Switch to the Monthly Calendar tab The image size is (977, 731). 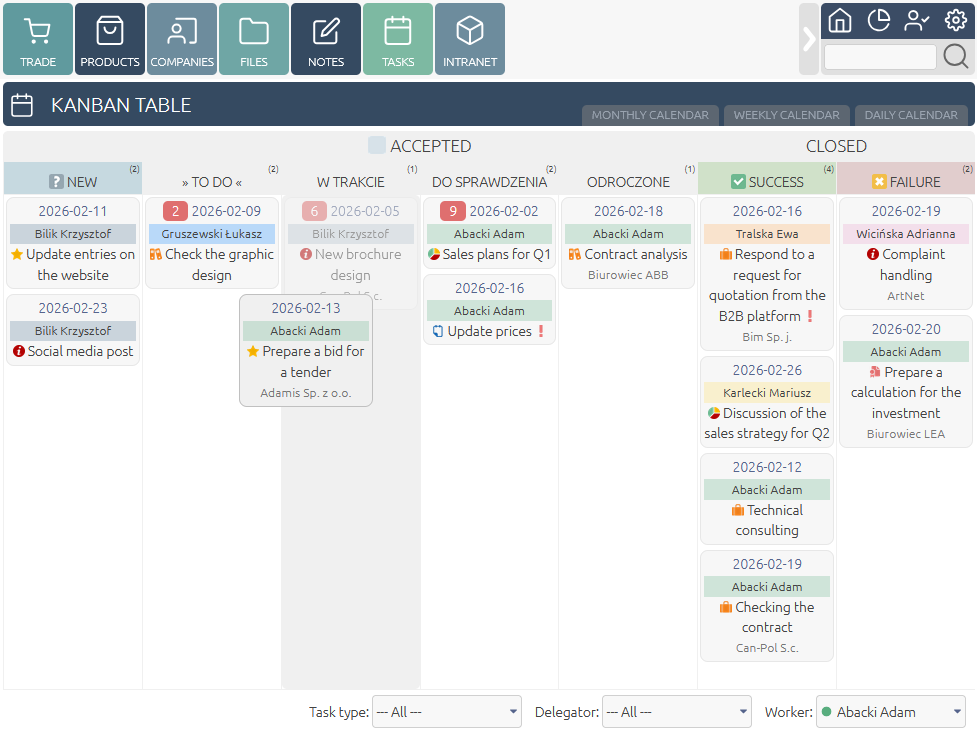[650, 115]
